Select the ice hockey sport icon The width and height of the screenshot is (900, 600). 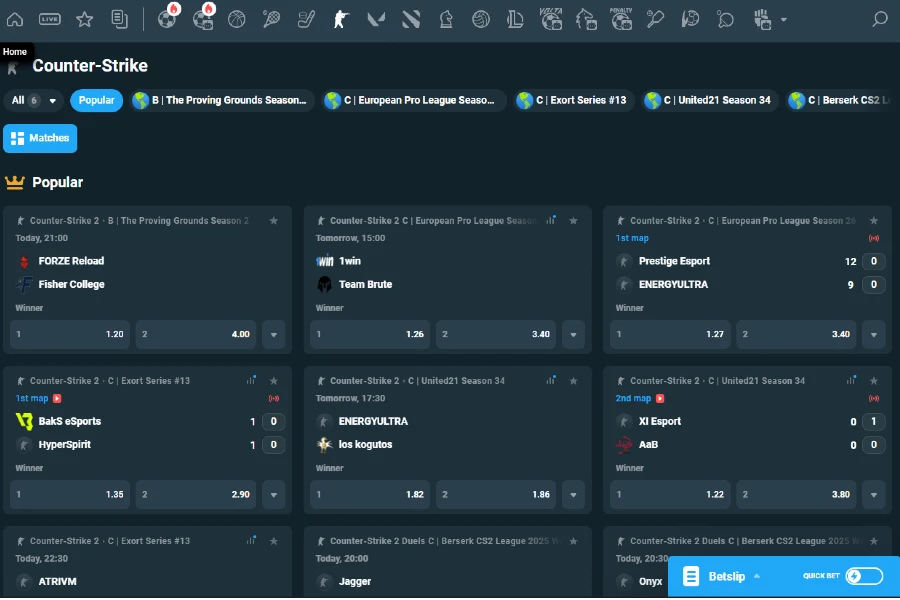coord(306,18)
